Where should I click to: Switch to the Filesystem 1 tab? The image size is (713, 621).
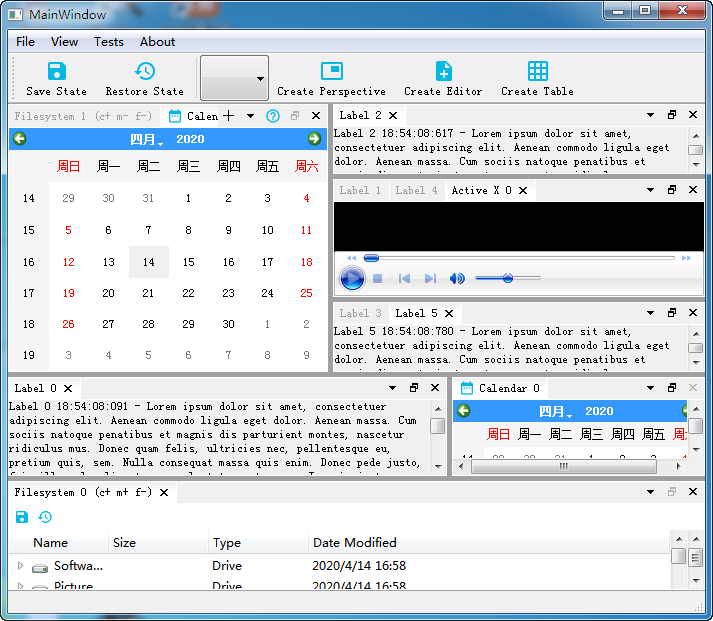83,116
